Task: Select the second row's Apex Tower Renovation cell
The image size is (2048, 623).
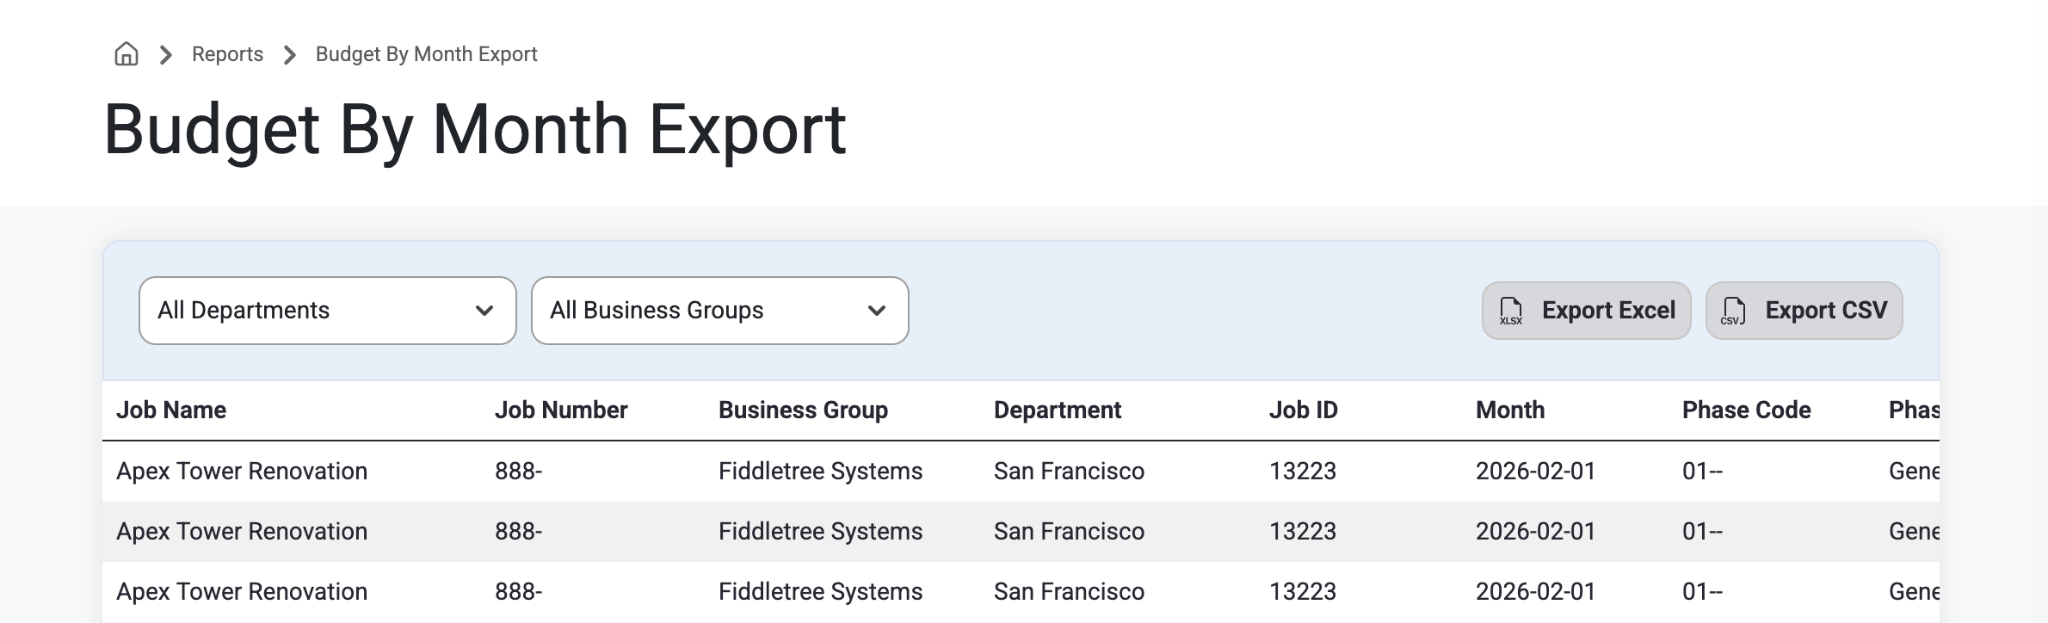Action: (x=242, y=531)
